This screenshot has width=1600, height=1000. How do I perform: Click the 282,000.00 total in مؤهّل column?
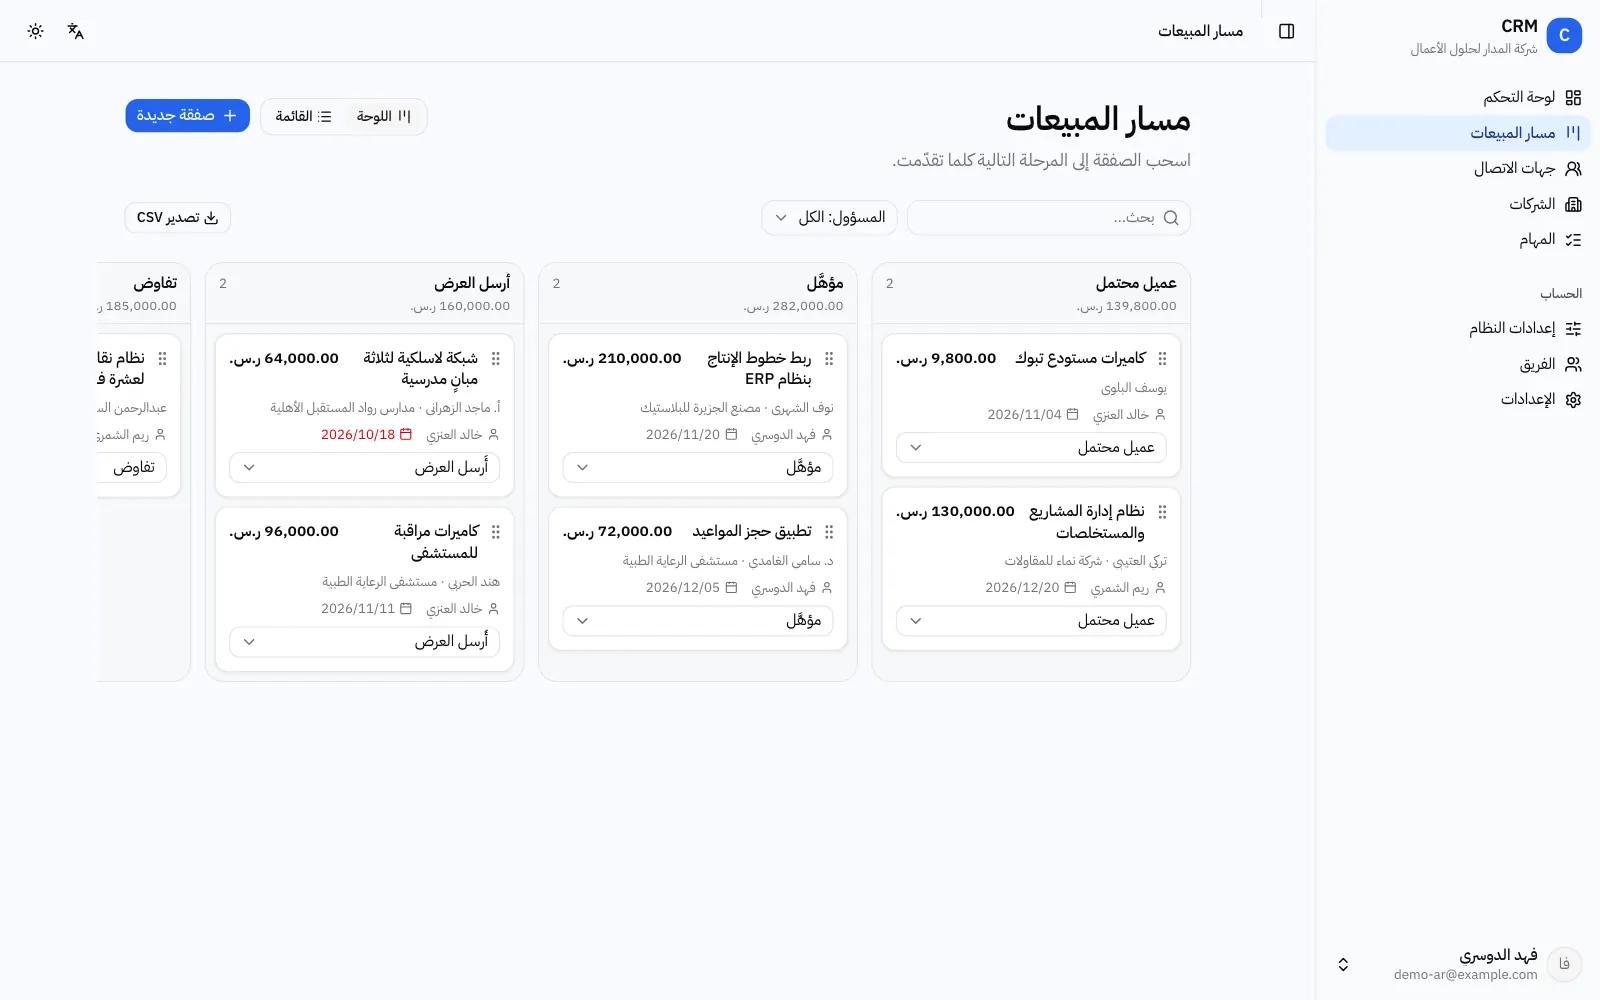point(794,306)
